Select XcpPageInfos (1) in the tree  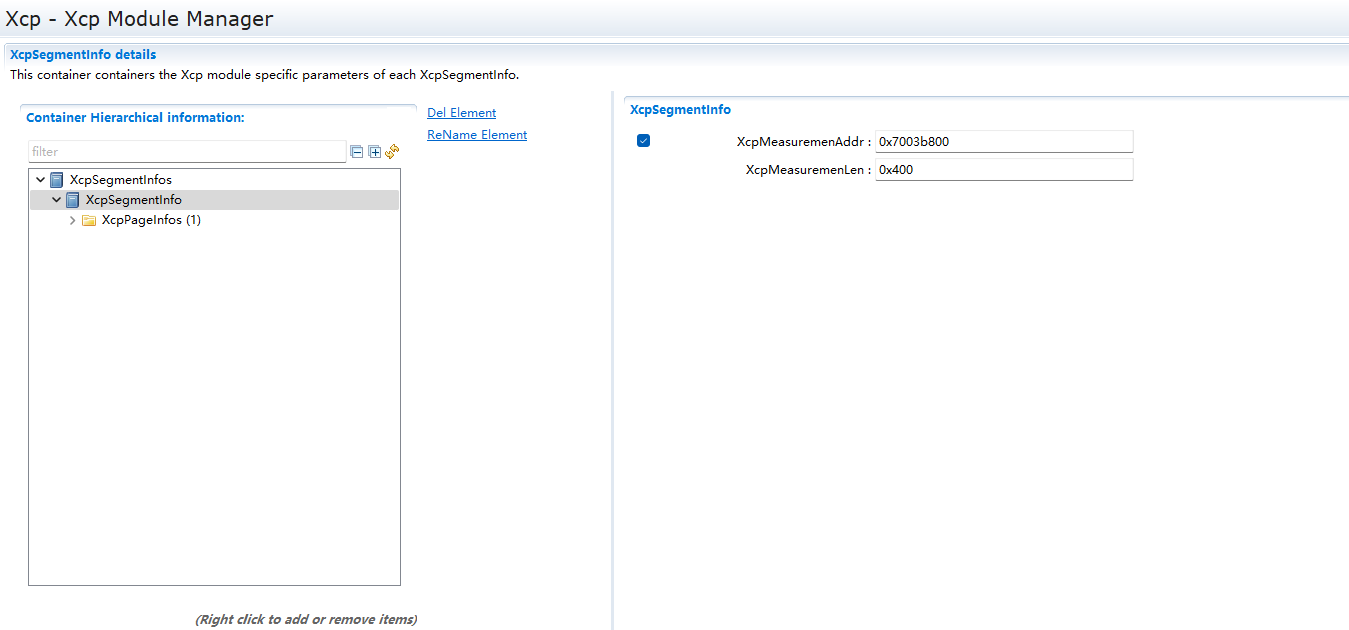pos(151,220)
